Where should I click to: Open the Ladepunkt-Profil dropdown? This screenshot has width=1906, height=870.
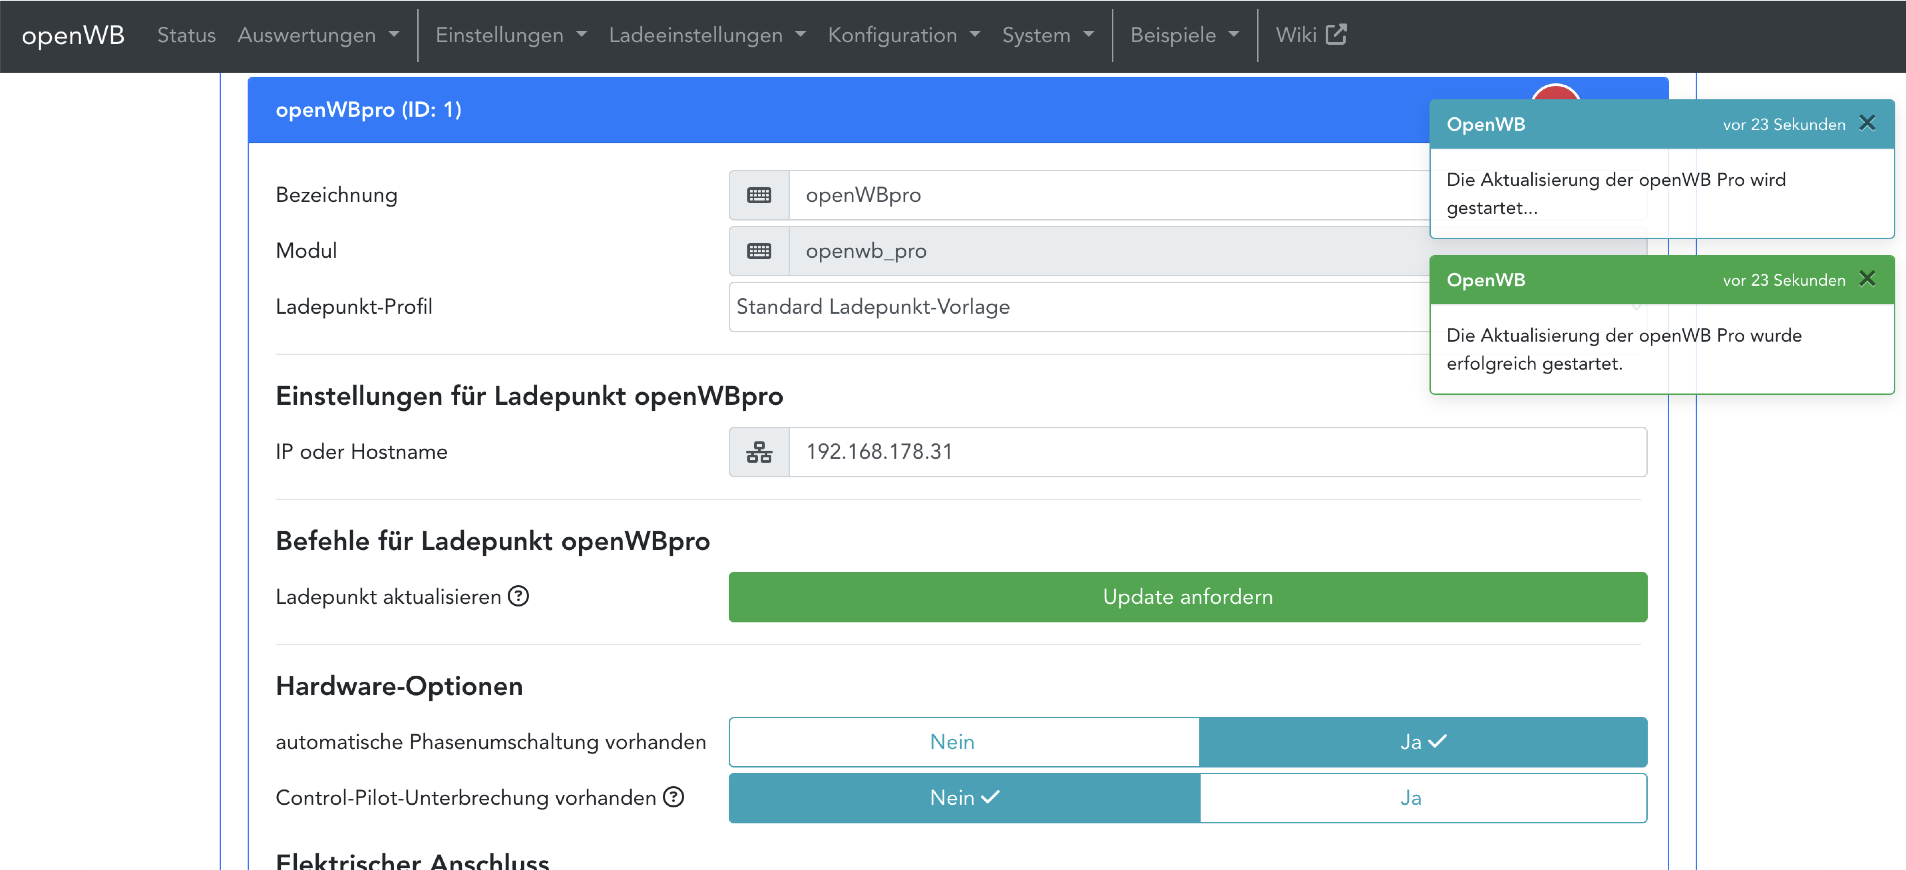[1080, 307]
